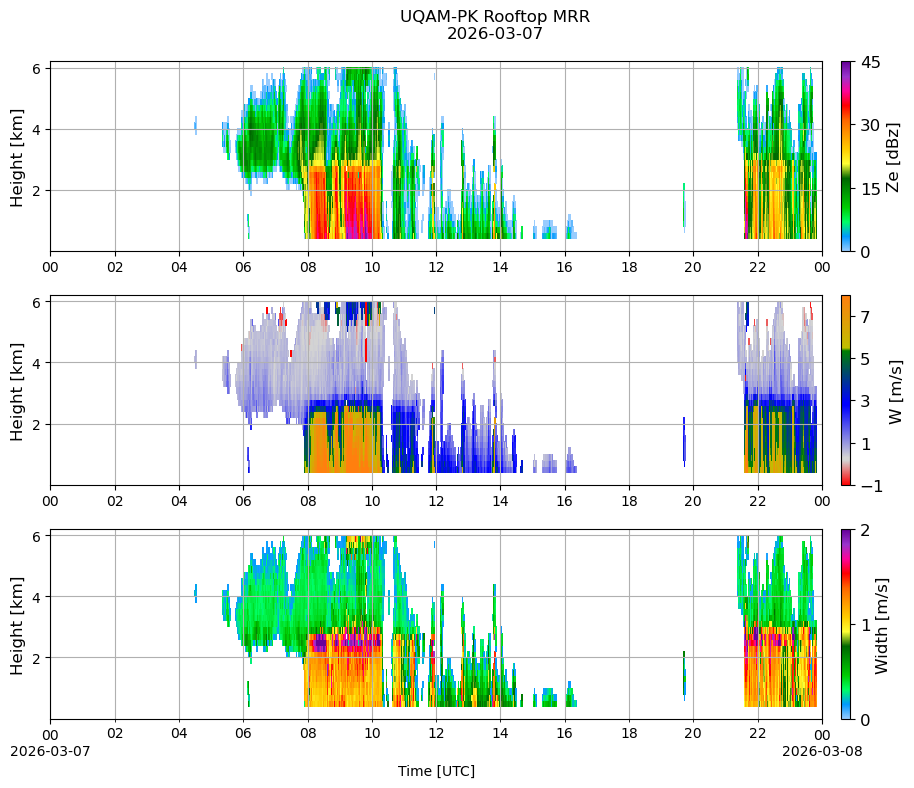Click the Height [km] label of bottom panel

click(16, 626)
